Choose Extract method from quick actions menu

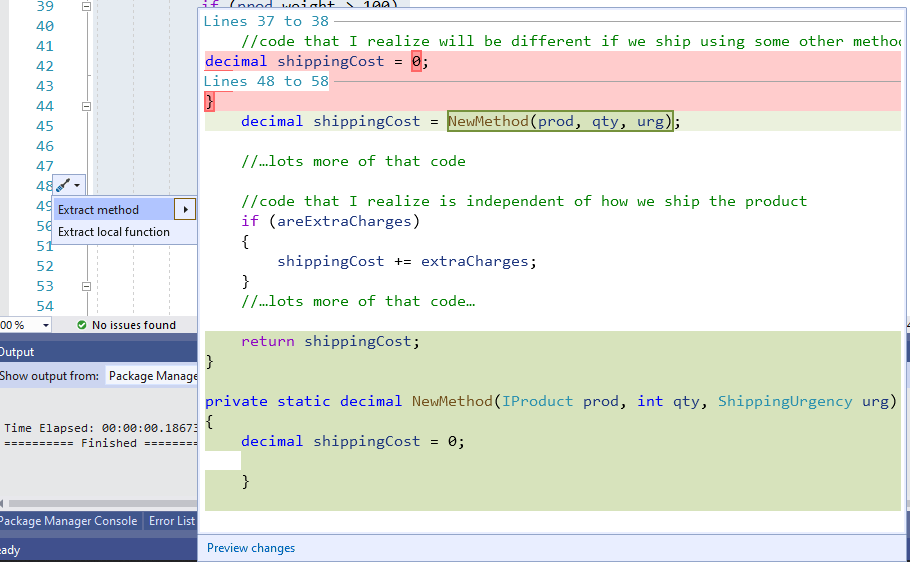(115, 210)
